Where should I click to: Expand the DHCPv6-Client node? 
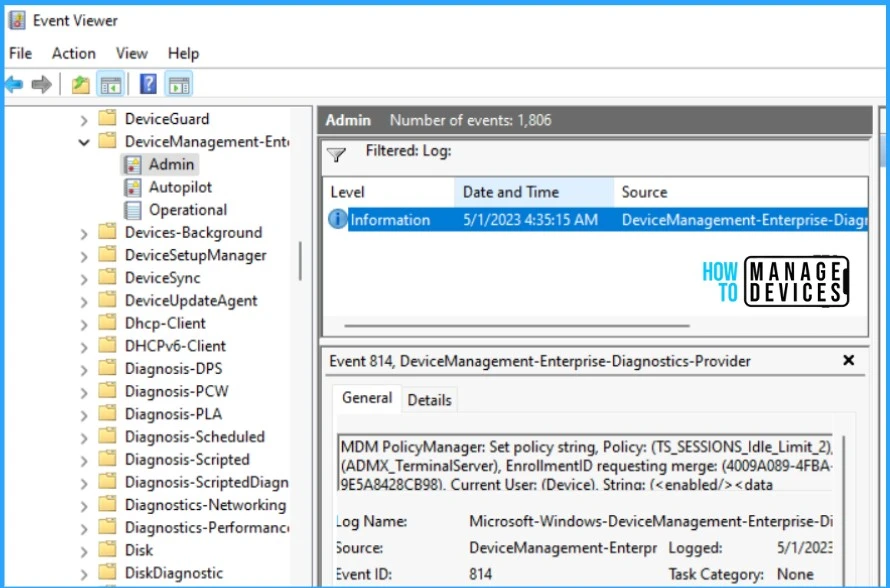click(84, 347)
